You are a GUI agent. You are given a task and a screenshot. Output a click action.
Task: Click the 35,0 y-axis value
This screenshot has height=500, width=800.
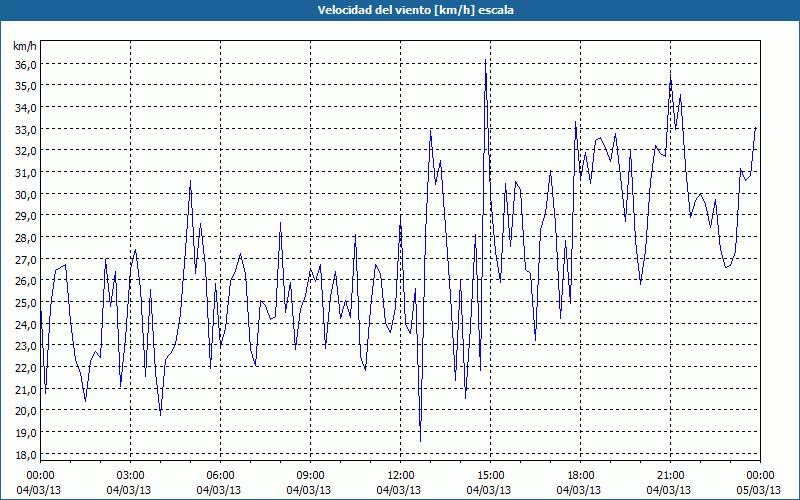pyautogui.click(x=25, y=86)
